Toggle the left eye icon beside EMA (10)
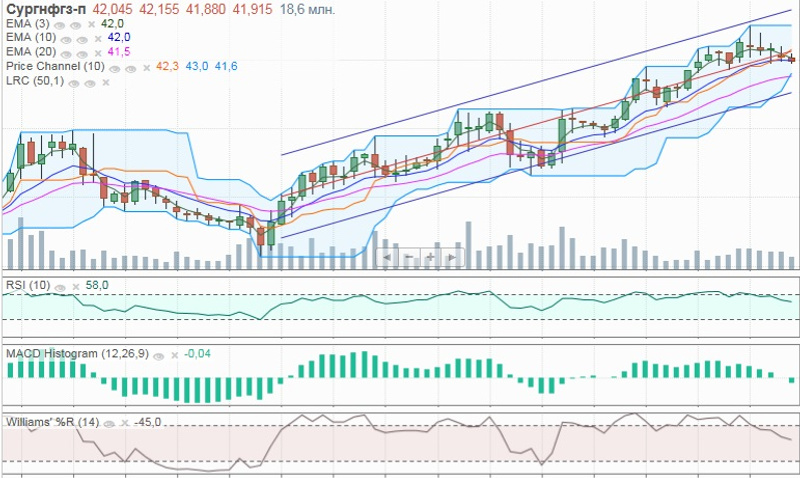The width and height of the screenshot is (800, 478). 66,40
